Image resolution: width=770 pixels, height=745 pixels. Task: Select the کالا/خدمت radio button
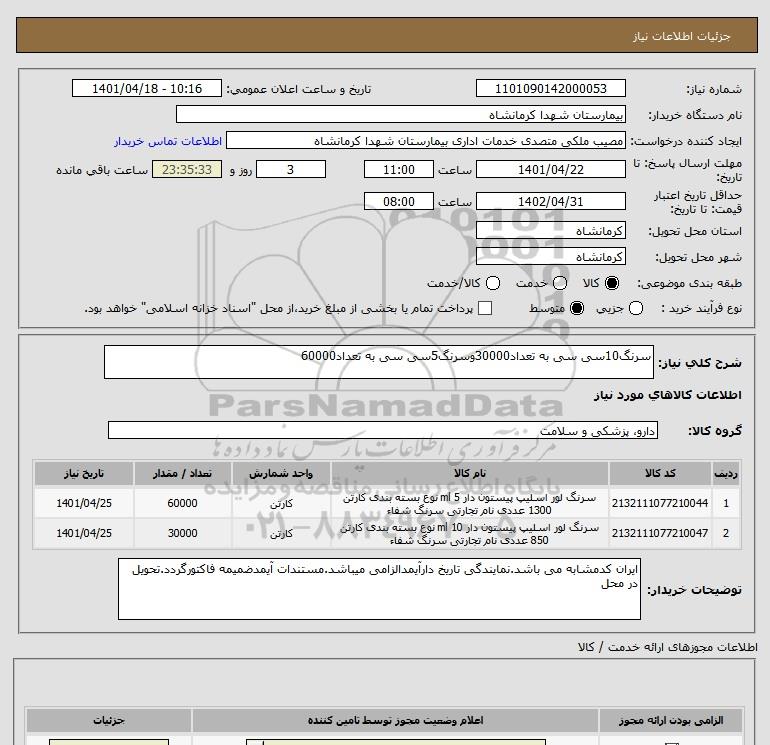click(493, 283)
